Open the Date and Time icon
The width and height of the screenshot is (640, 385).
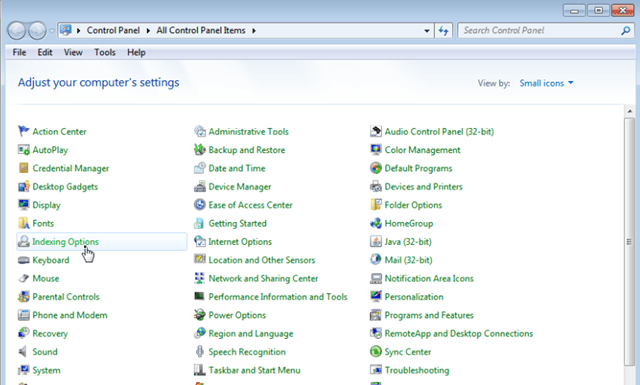tap(200, 168)
